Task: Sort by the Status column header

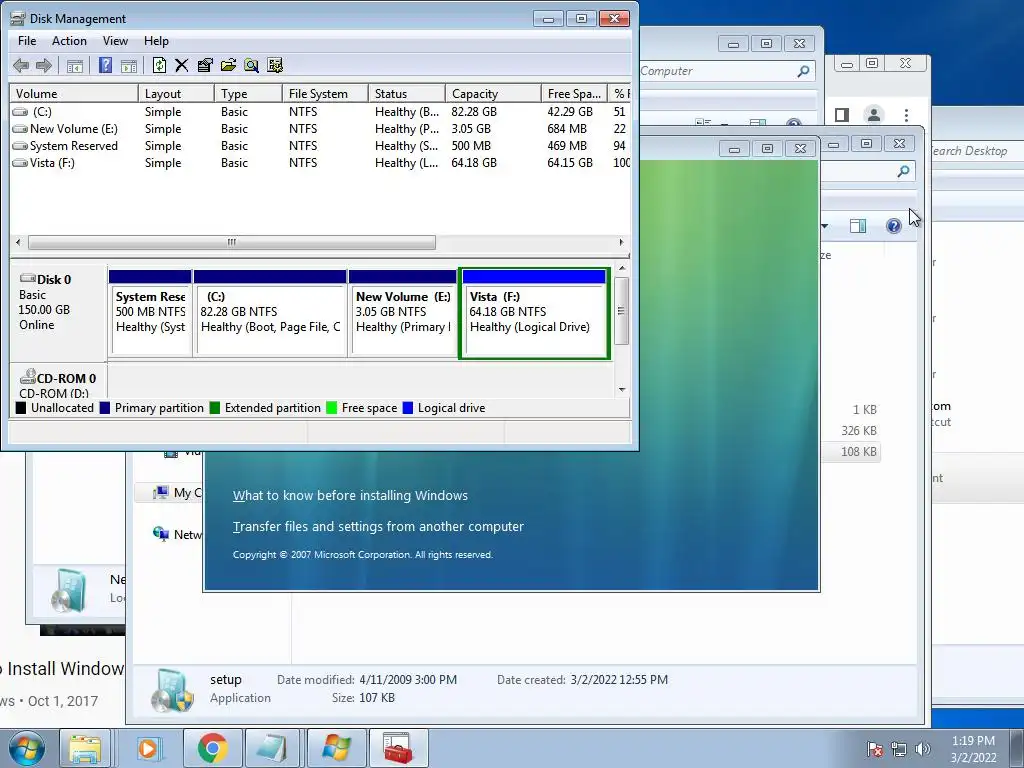Action: pos(407,93)
